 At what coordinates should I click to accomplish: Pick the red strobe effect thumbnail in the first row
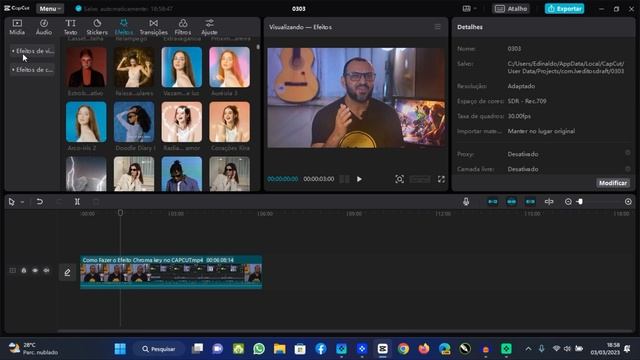[86, 67]
